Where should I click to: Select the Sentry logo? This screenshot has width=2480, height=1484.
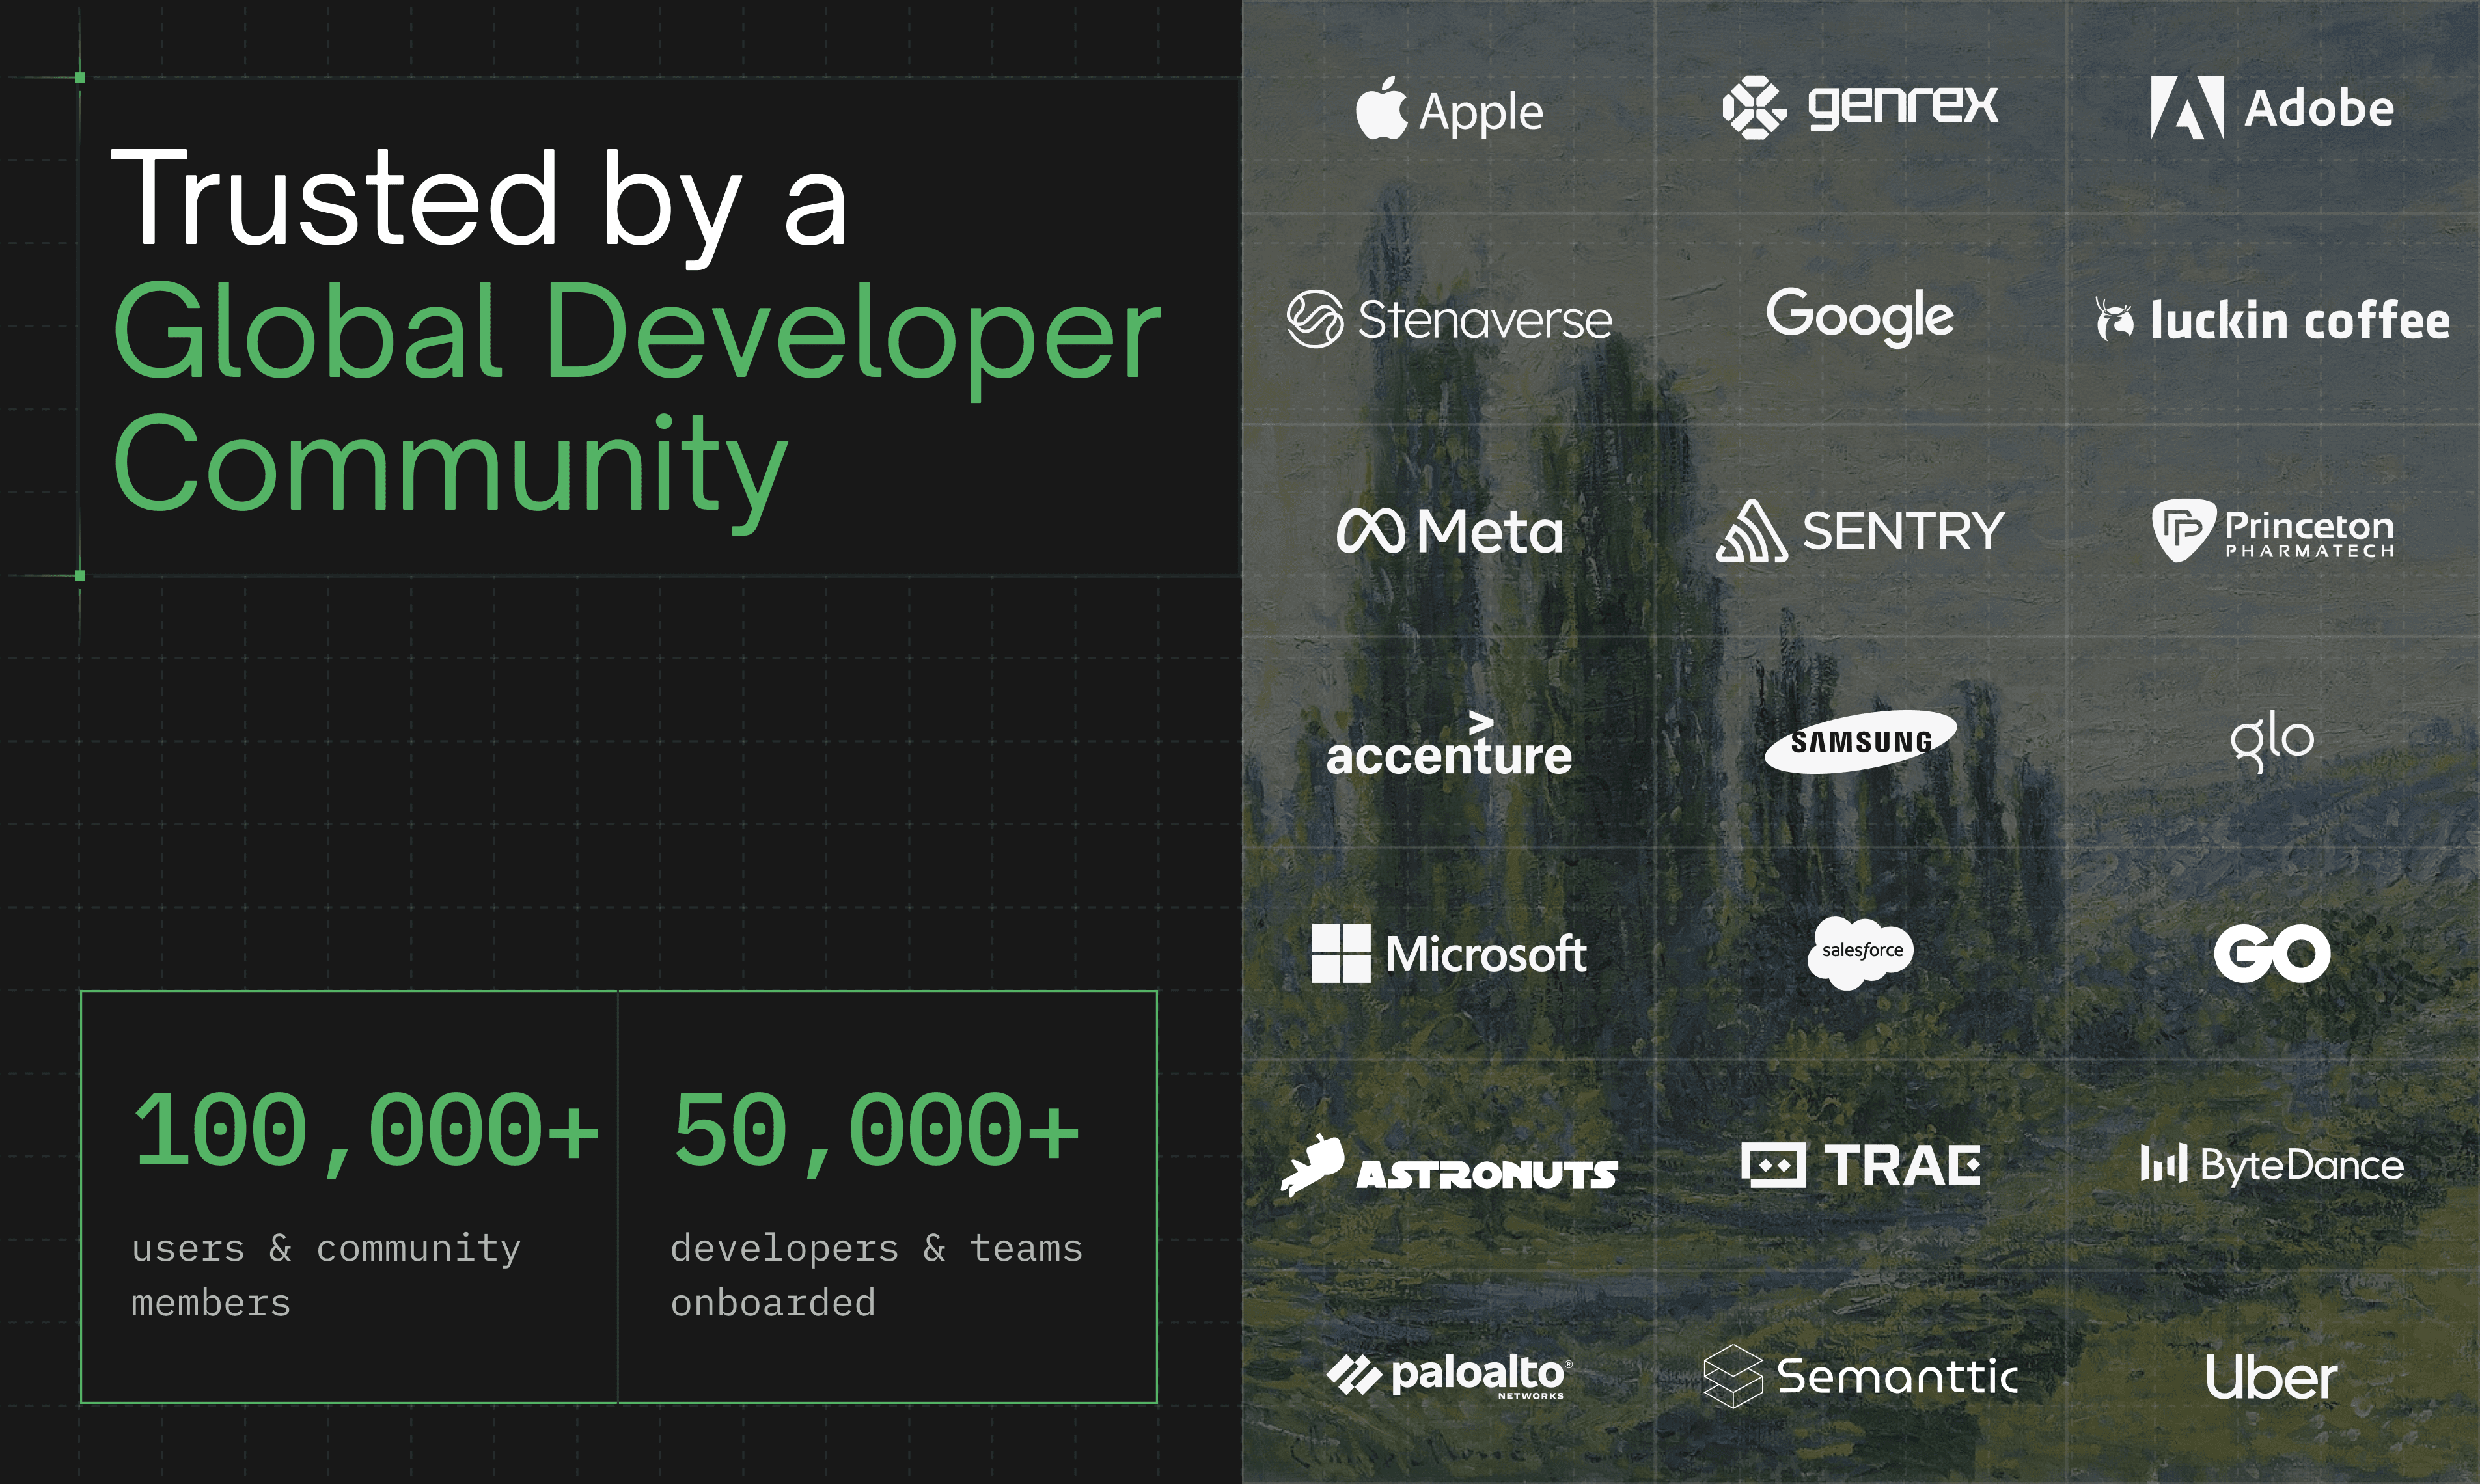click(x=1860, y=531)
